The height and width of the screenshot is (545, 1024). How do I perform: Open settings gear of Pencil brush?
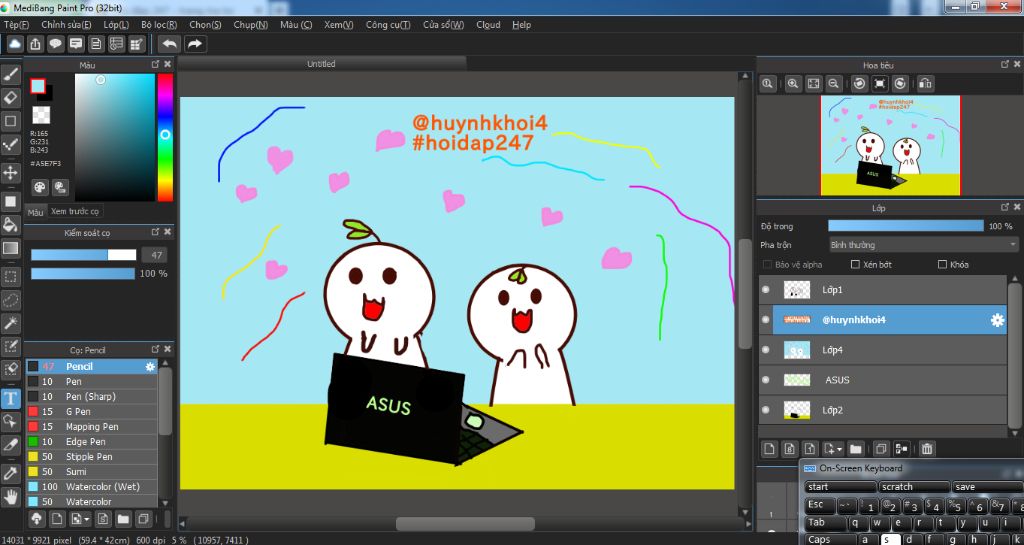click(150, 367)
